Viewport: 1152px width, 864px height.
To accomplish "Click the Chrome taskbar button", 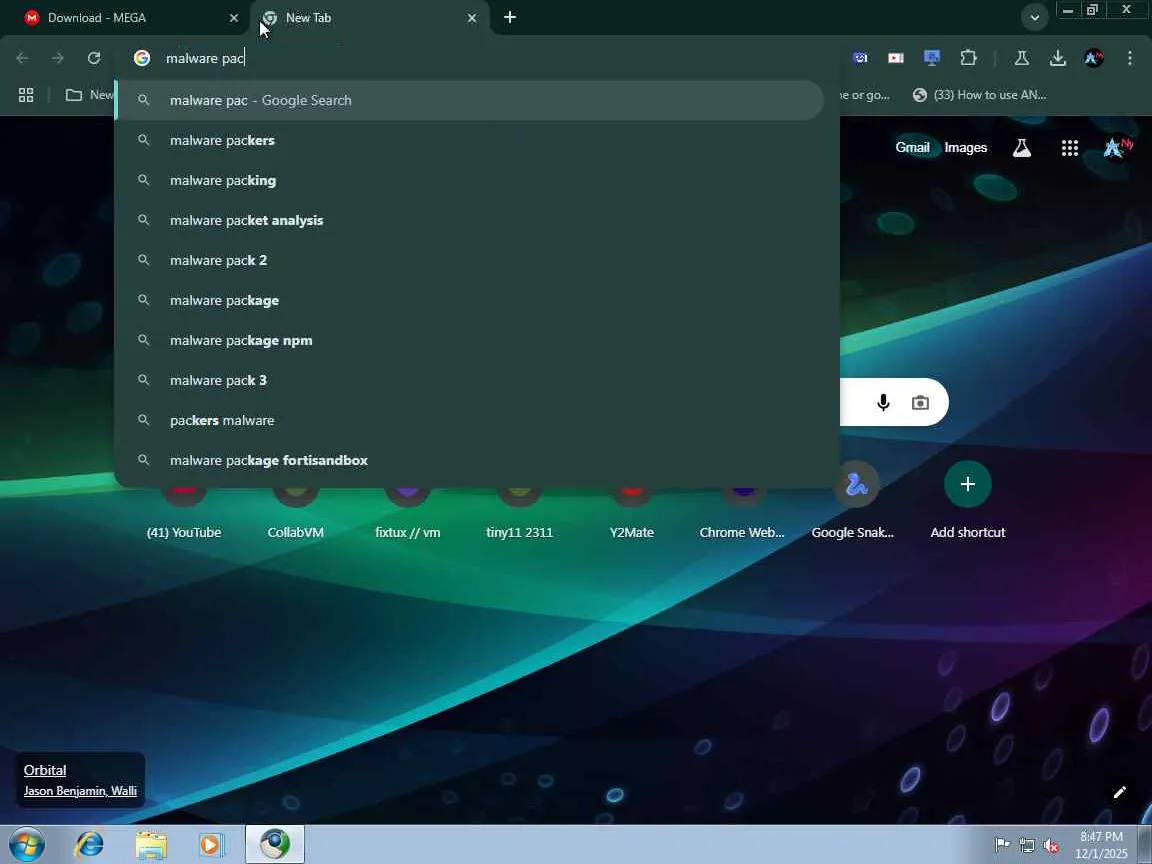I will [x=275, y=844].
